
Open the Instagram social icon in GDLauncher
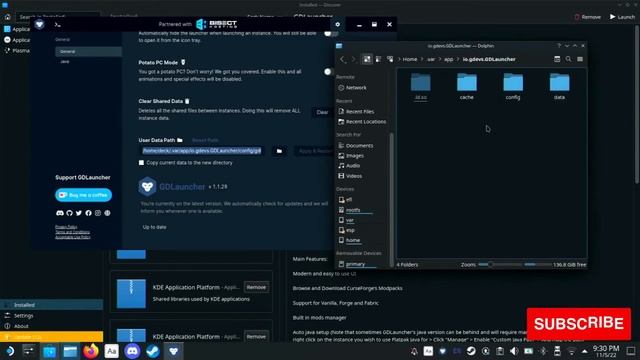pyautogui.click(x=98, y=213)
